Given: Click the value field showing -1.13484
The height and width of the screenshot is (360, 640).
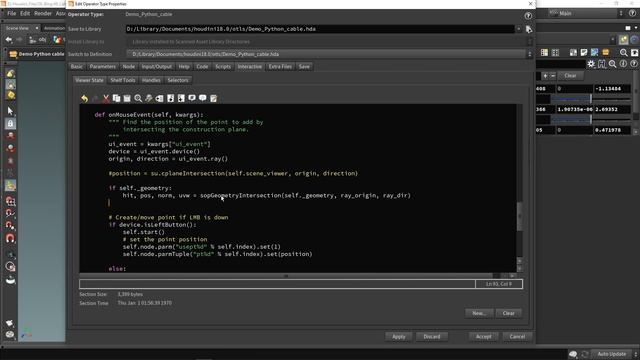Looking at the screenshot, I should pyautogui.click(x=612, y=89).
